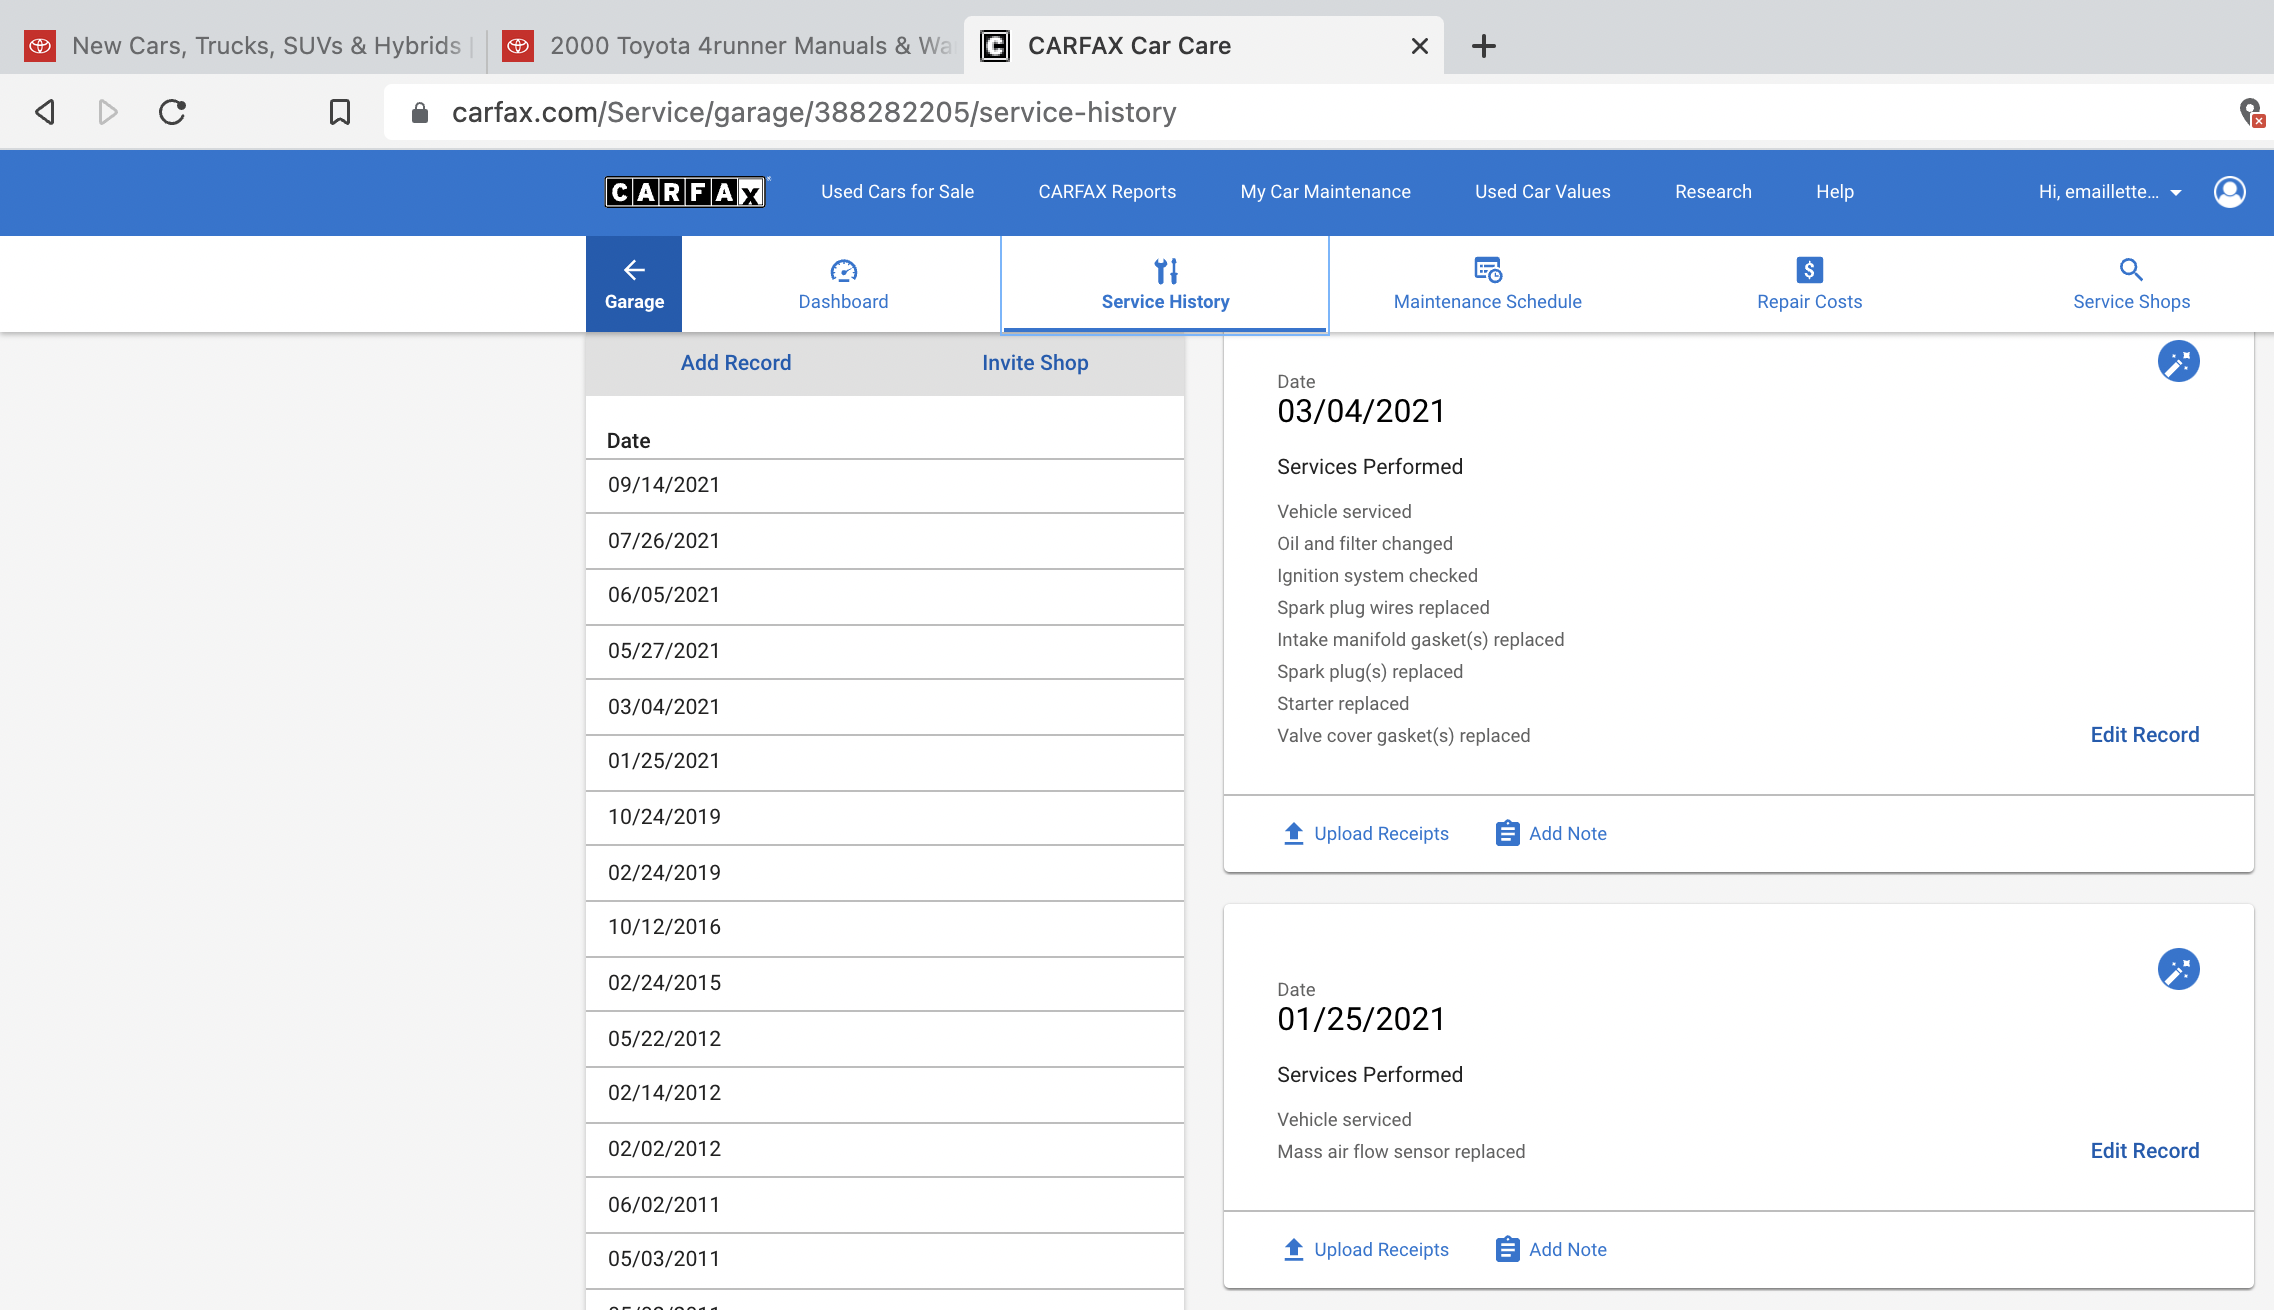Click the CARFAX logo

pyautogui.click(x=686, y=192)
